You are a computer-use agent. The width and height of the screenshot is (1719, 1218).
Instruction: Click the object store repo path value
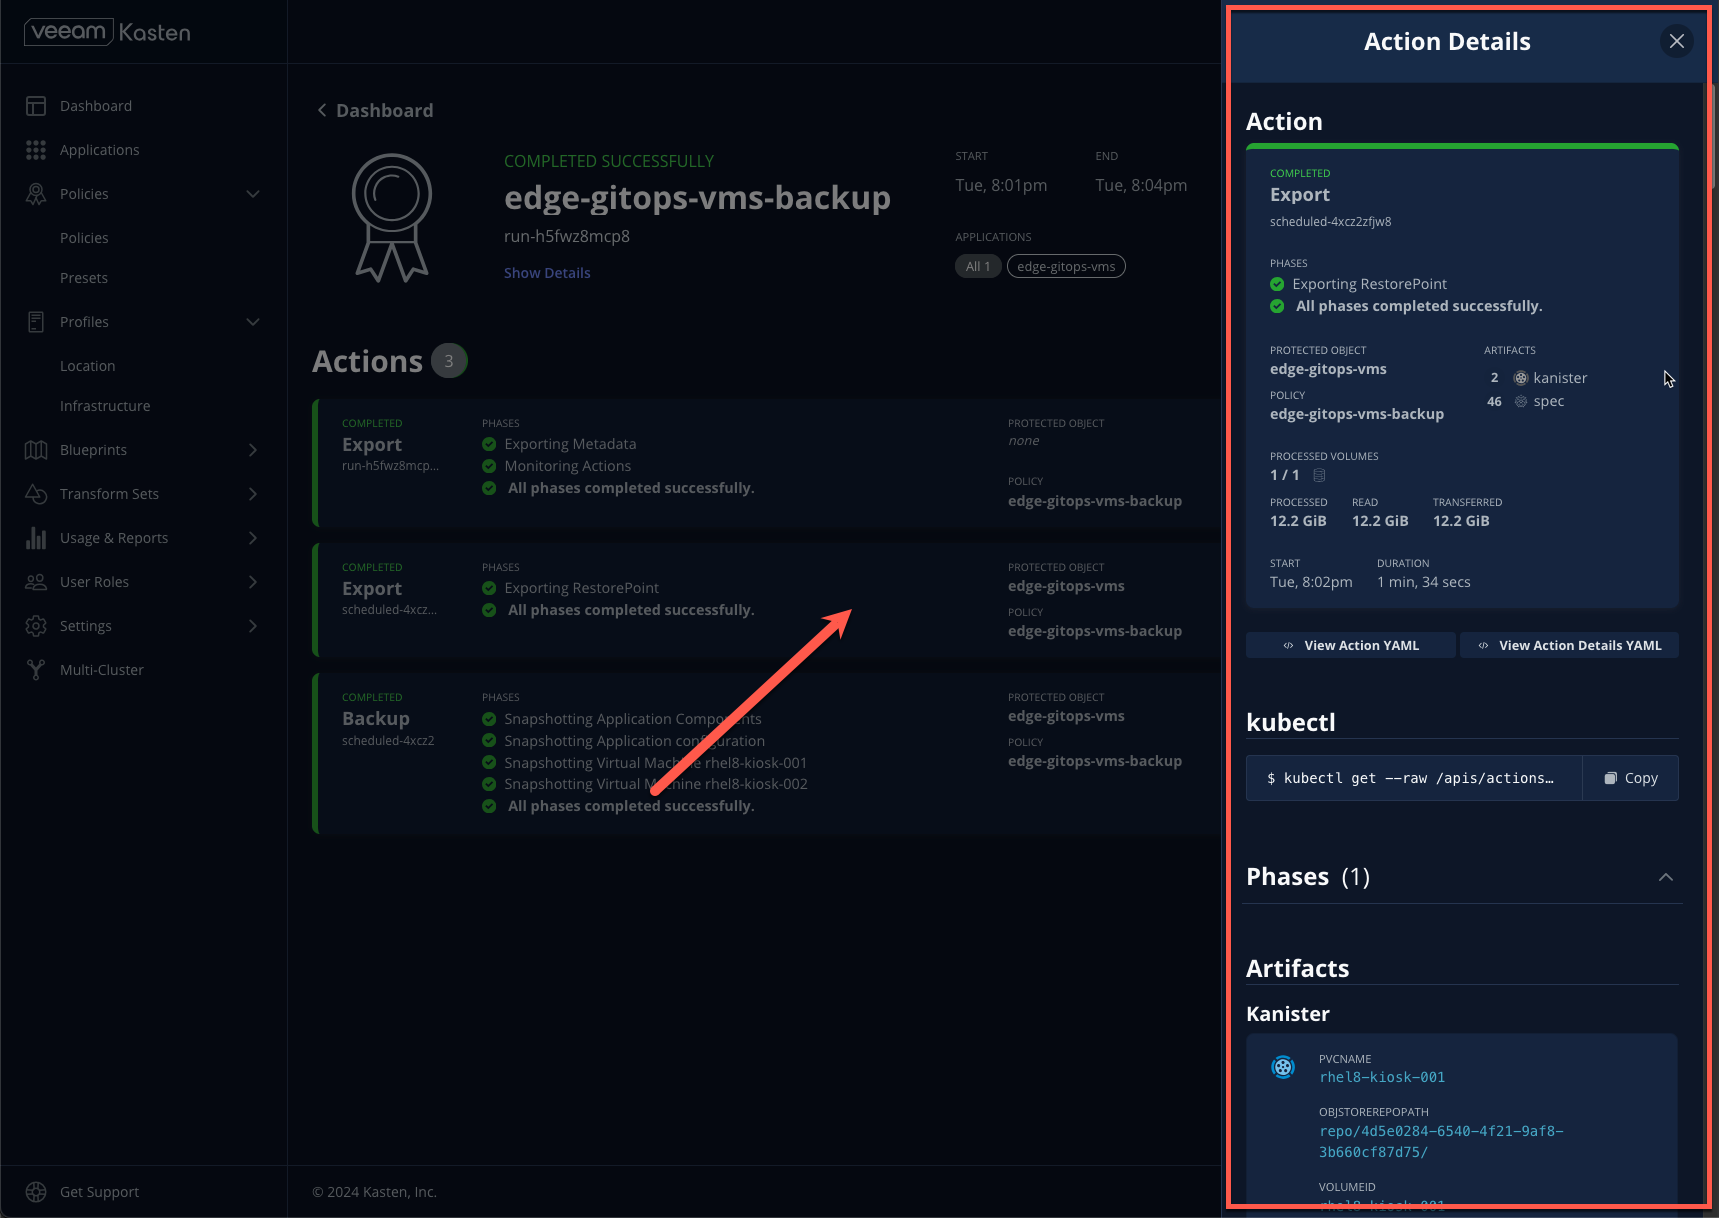click(x=1441, y=1142)
